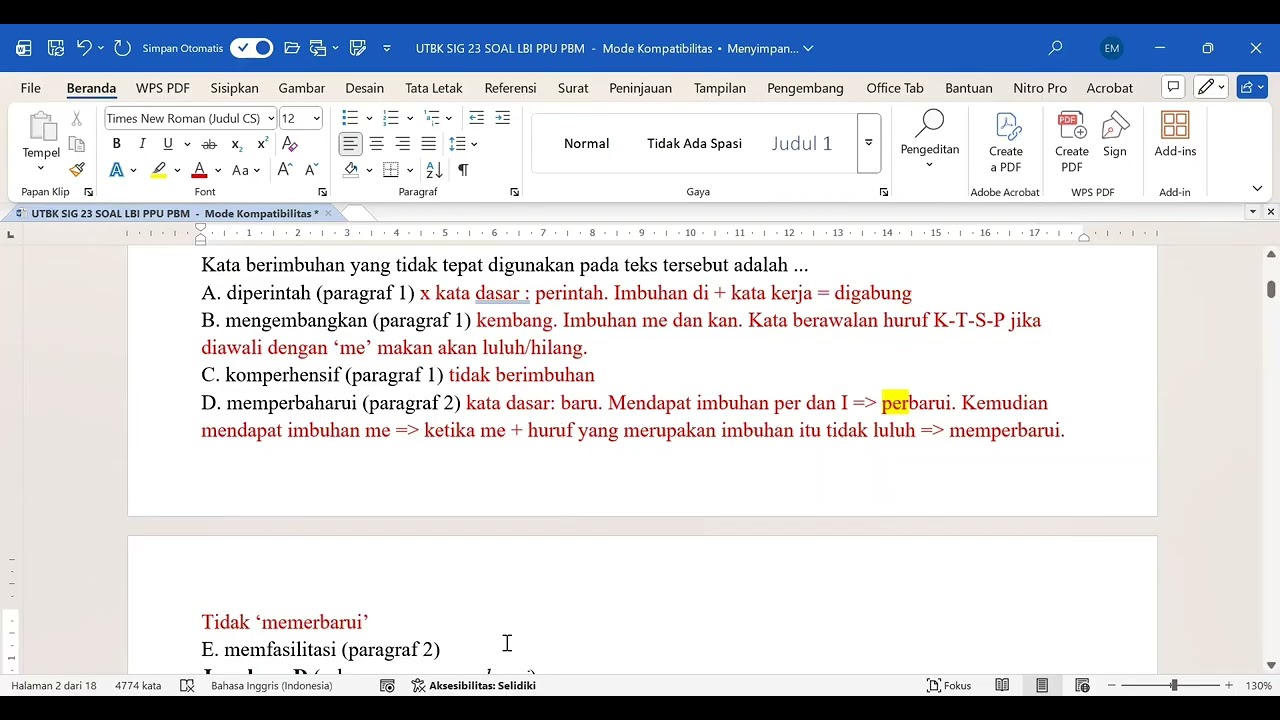Image resolution: width=1280 pixels, height=720 pixels.
Task: Increase paragraph indent
Action: (x=502, y=118)
